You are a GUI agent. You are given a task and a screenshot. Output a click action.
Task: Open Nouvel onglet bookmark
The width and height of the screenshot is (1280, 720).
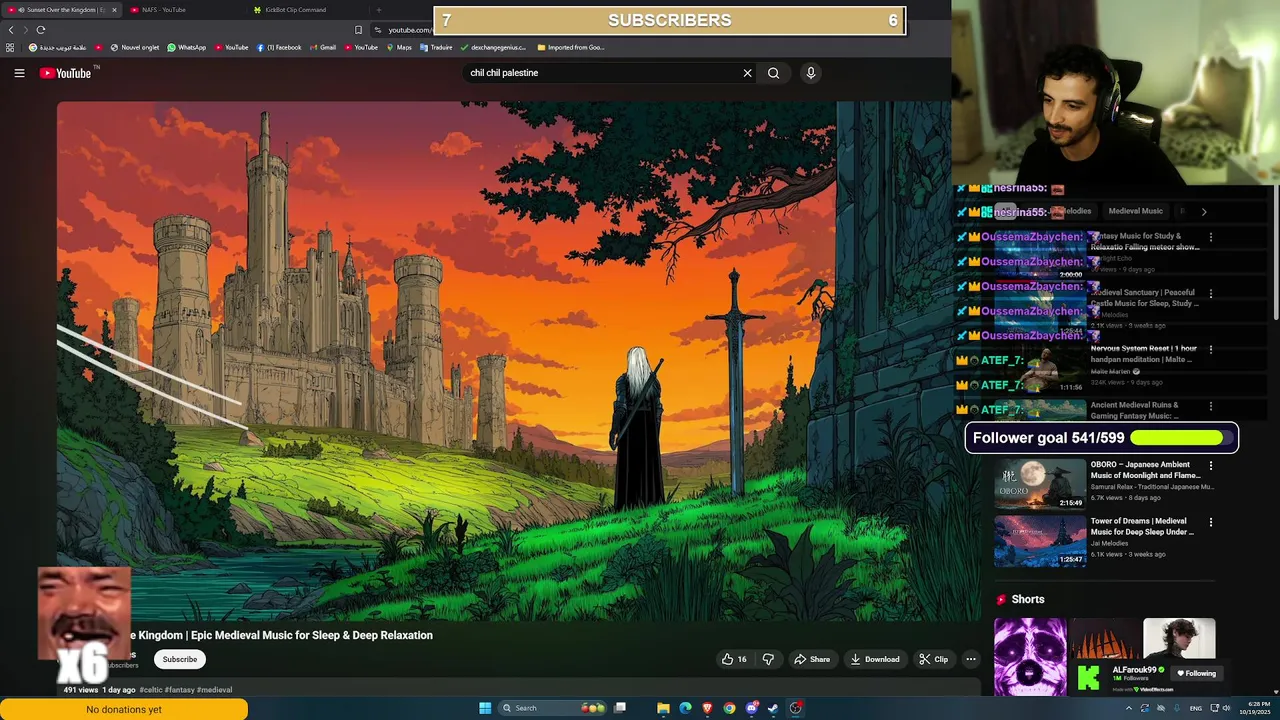click(135, 47)
